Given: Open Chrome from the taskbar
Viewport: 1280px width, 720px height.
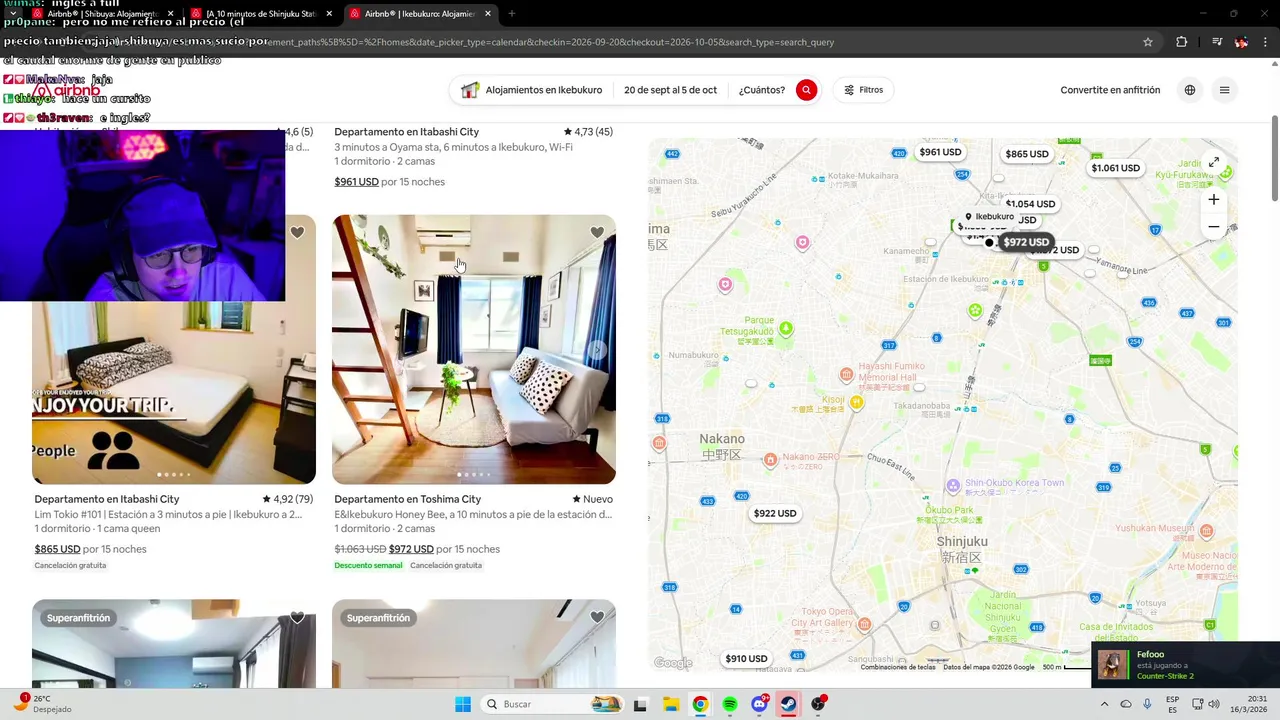Looking at the screenshot, I should tap(700, 704).
